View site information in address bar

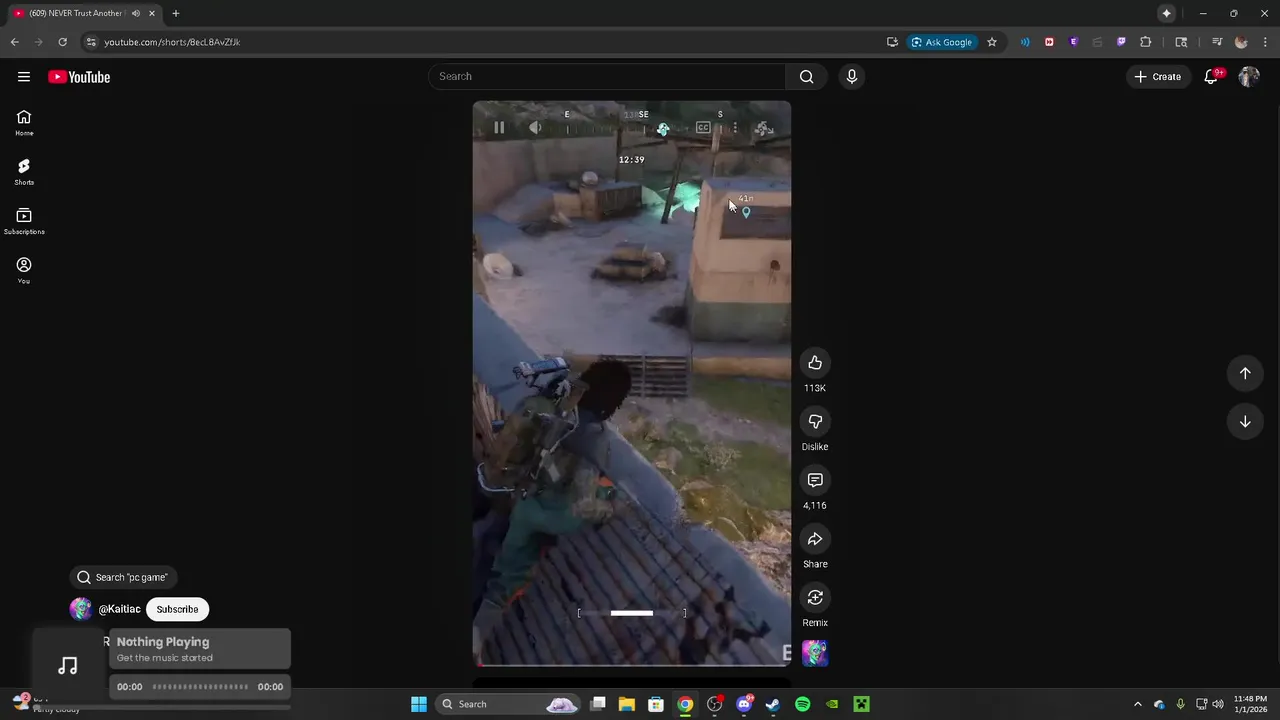click(x=91, y=42)
